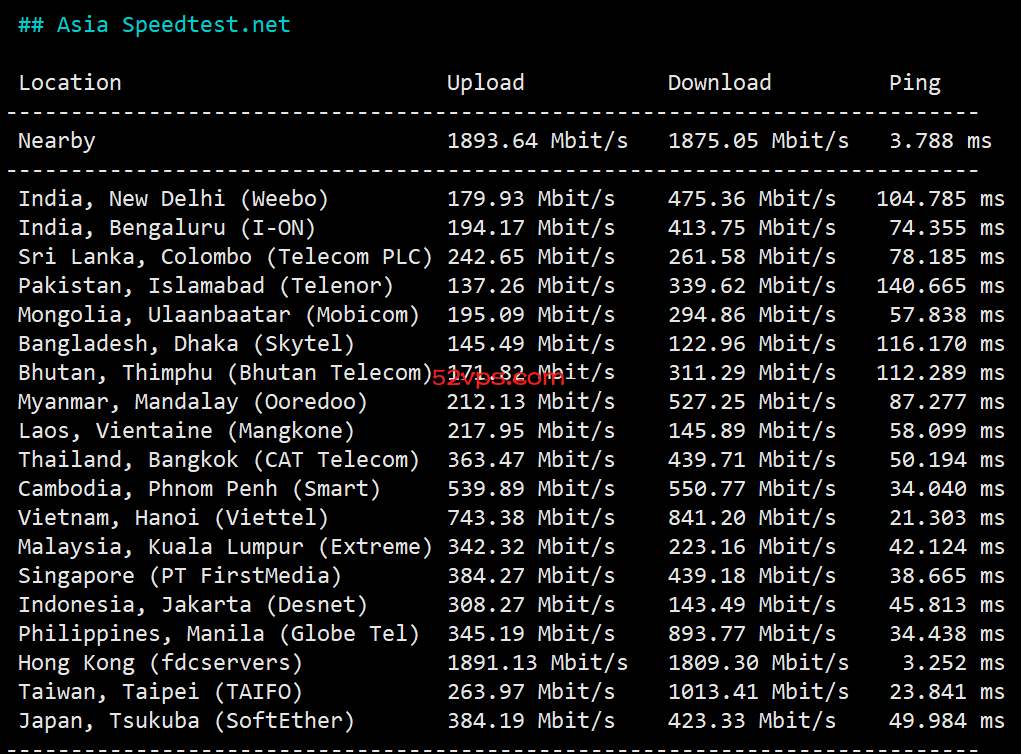The width and height of the screenshot is (1021, 754).
Task: Select Bangkok ping value 50.194 ms
Action: point(947,460)
